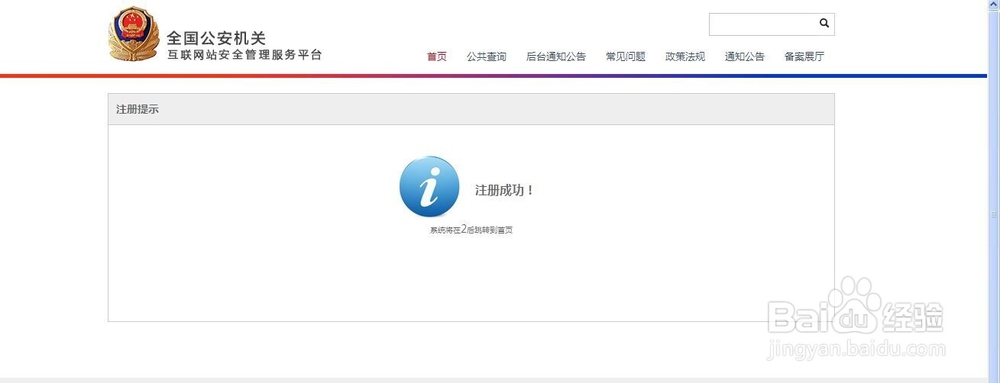
Task: Click the police badge emblem logo
Action: click(134, 34)
